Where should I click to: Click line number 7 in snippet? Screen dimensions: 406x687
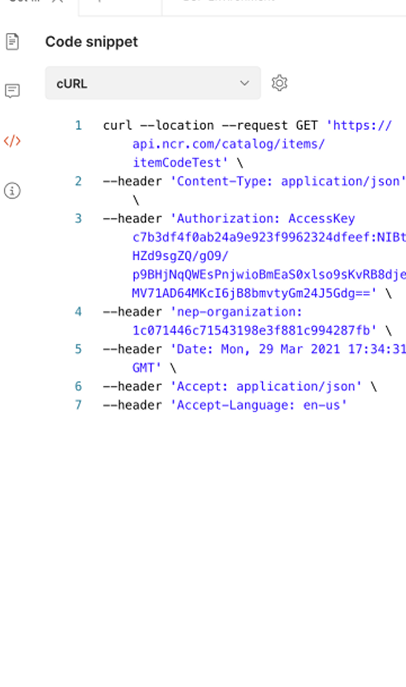pyautogui.click(x=78, y=404)
